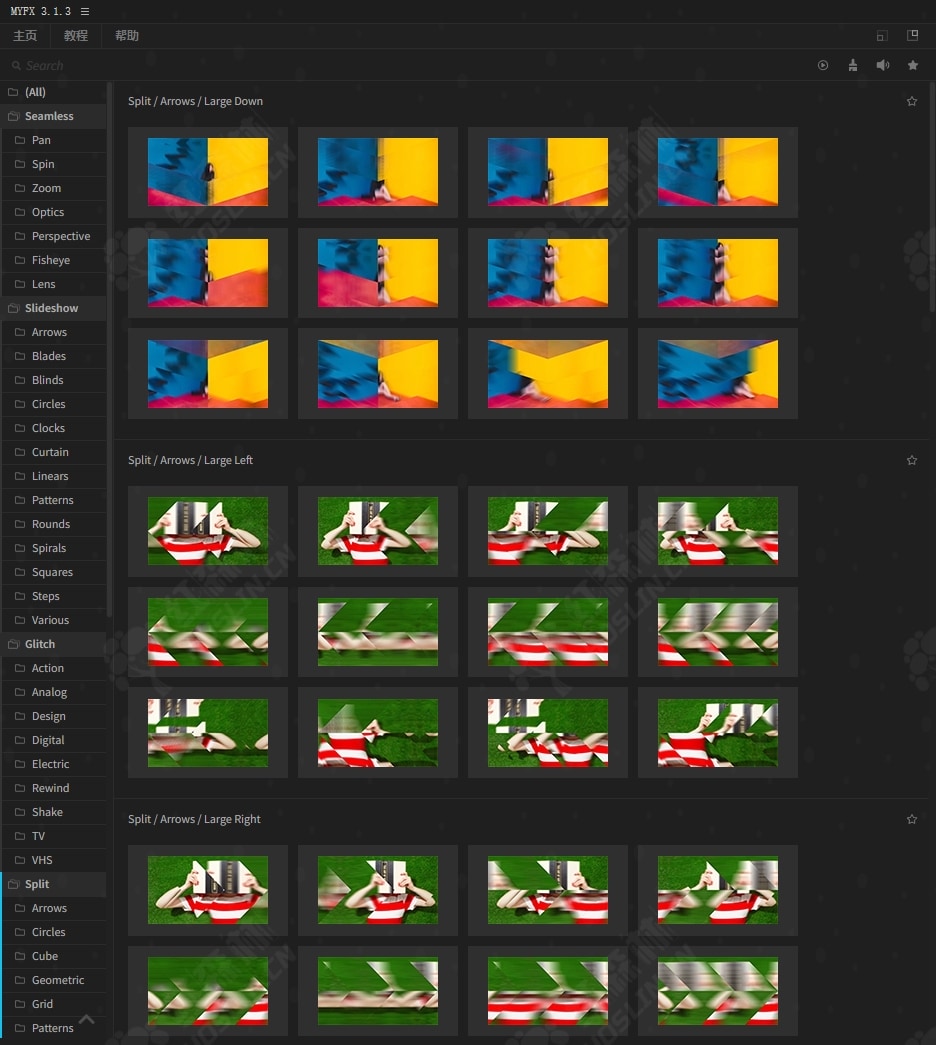936x1045 pixels.
Task: Select first thumbnail of Large Left preset
Action: click(208, 531)
